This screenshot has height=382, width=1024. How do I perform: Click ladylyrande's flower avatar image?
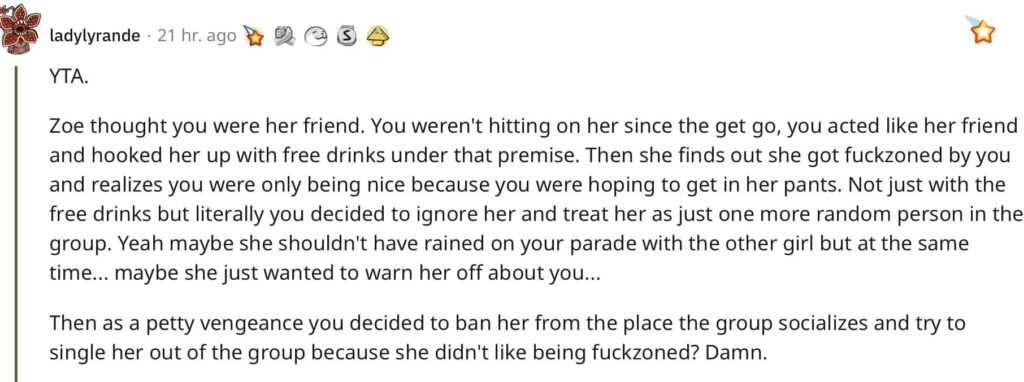click(x=22, y=33)
